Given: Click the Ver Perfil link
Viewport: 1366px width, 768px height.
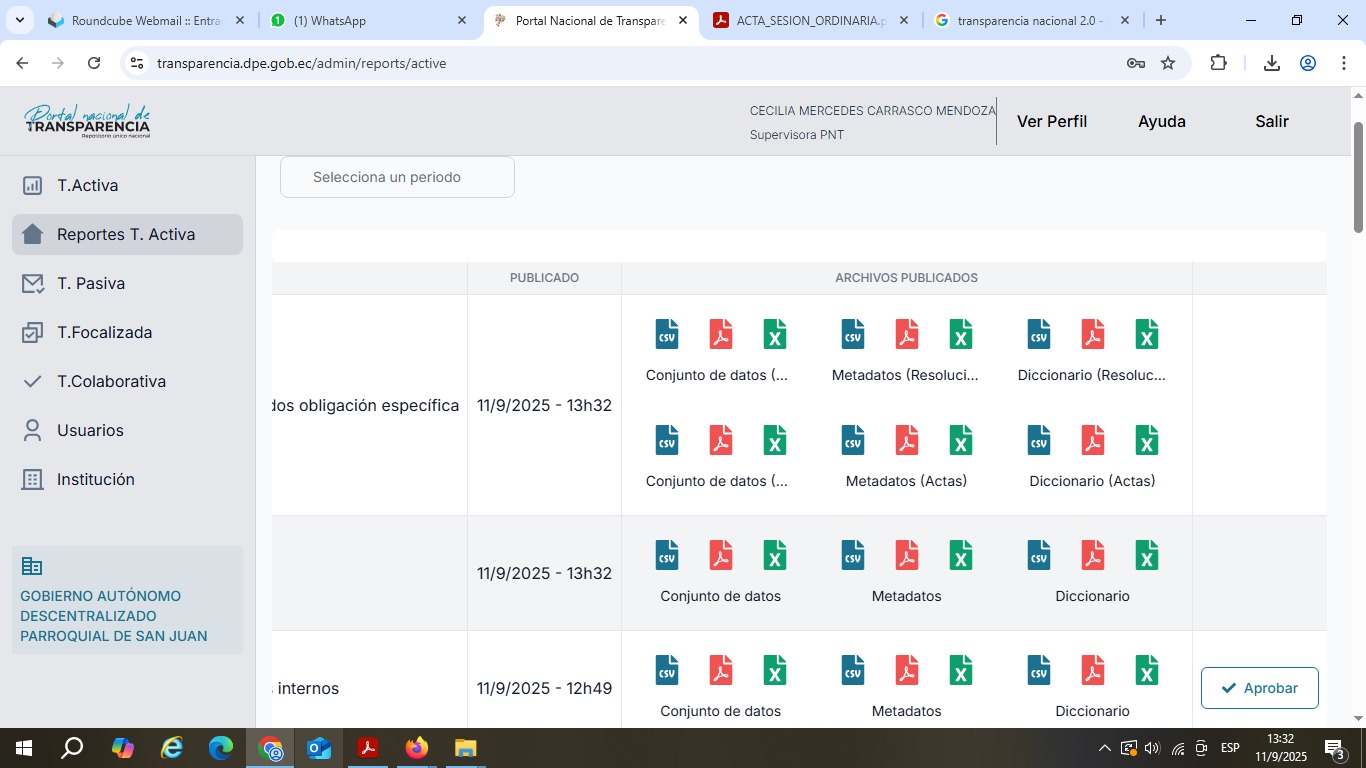Looking at the screenshot, I should coord(1051,122).
